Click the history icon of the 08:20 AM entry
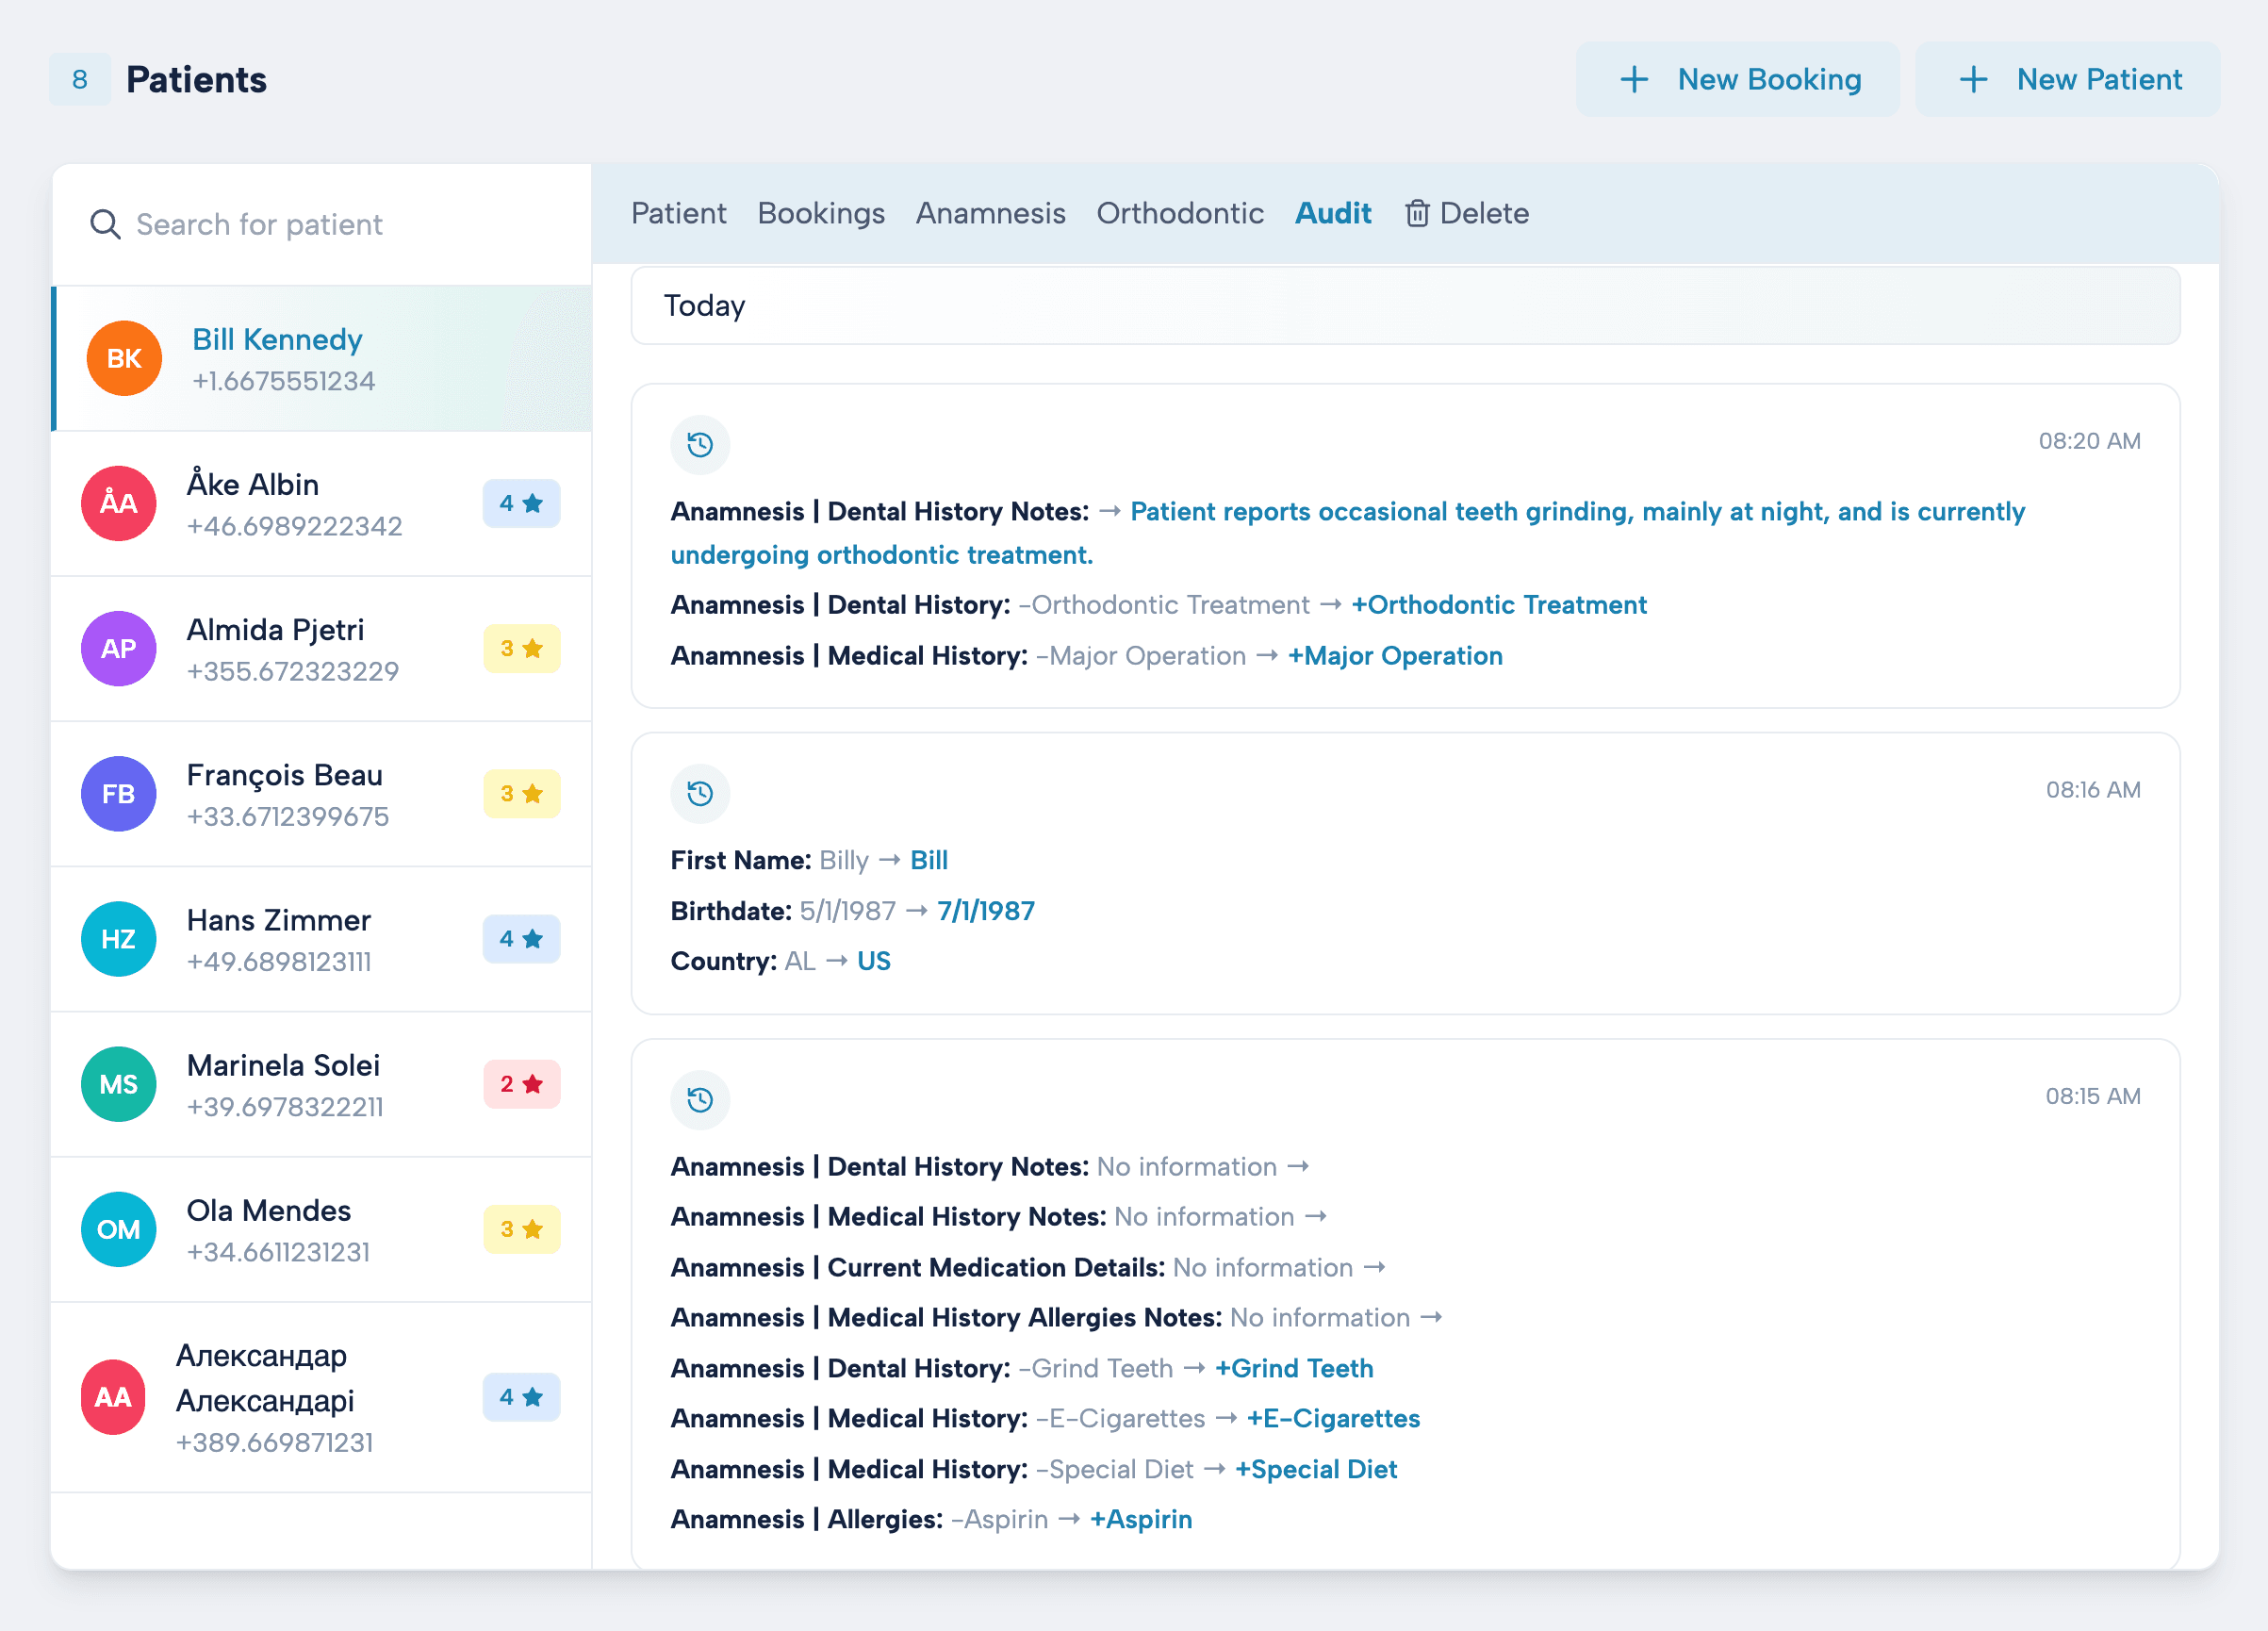The image size is (2268, 1631). click(x=700, y=444)
